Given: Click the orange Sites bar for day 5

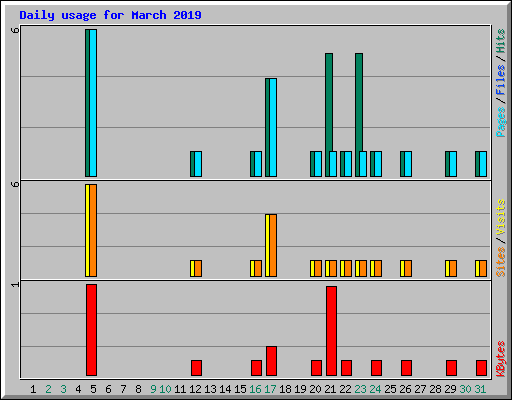Looking at the screenshot, I should click(93, 230).
